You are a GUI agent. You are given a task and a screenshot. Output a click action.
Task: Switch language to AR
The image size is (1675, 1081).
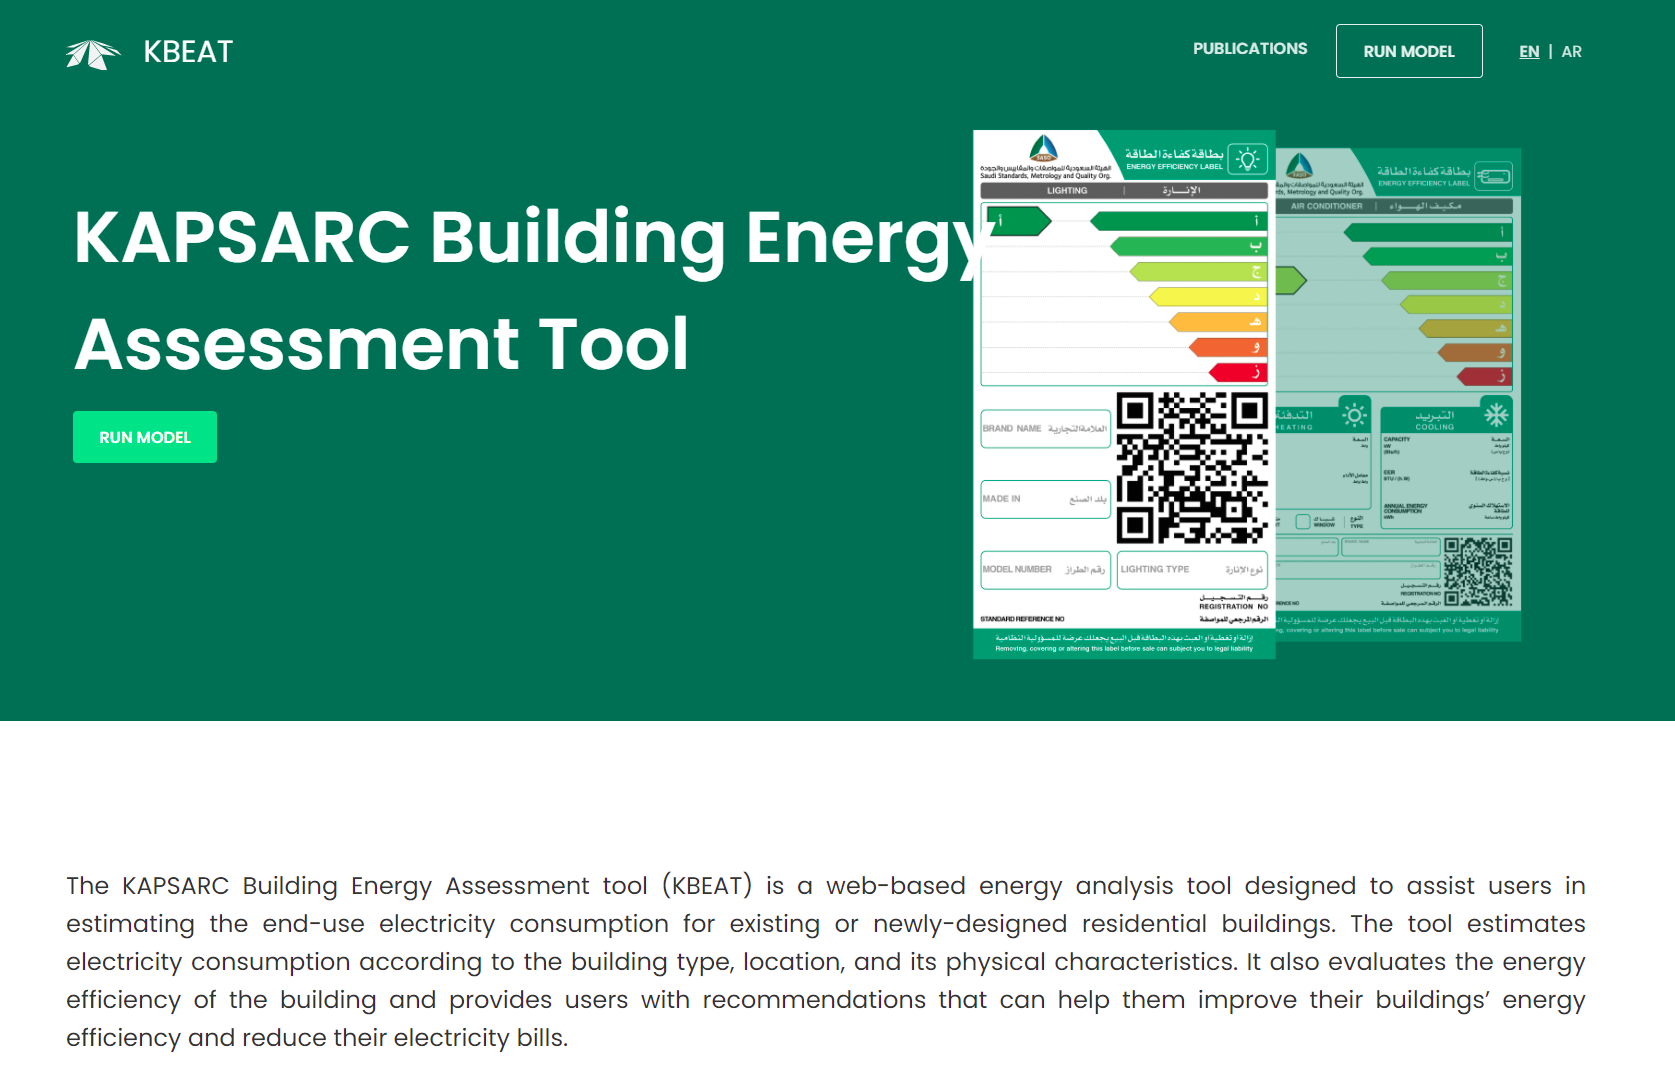1572,51
